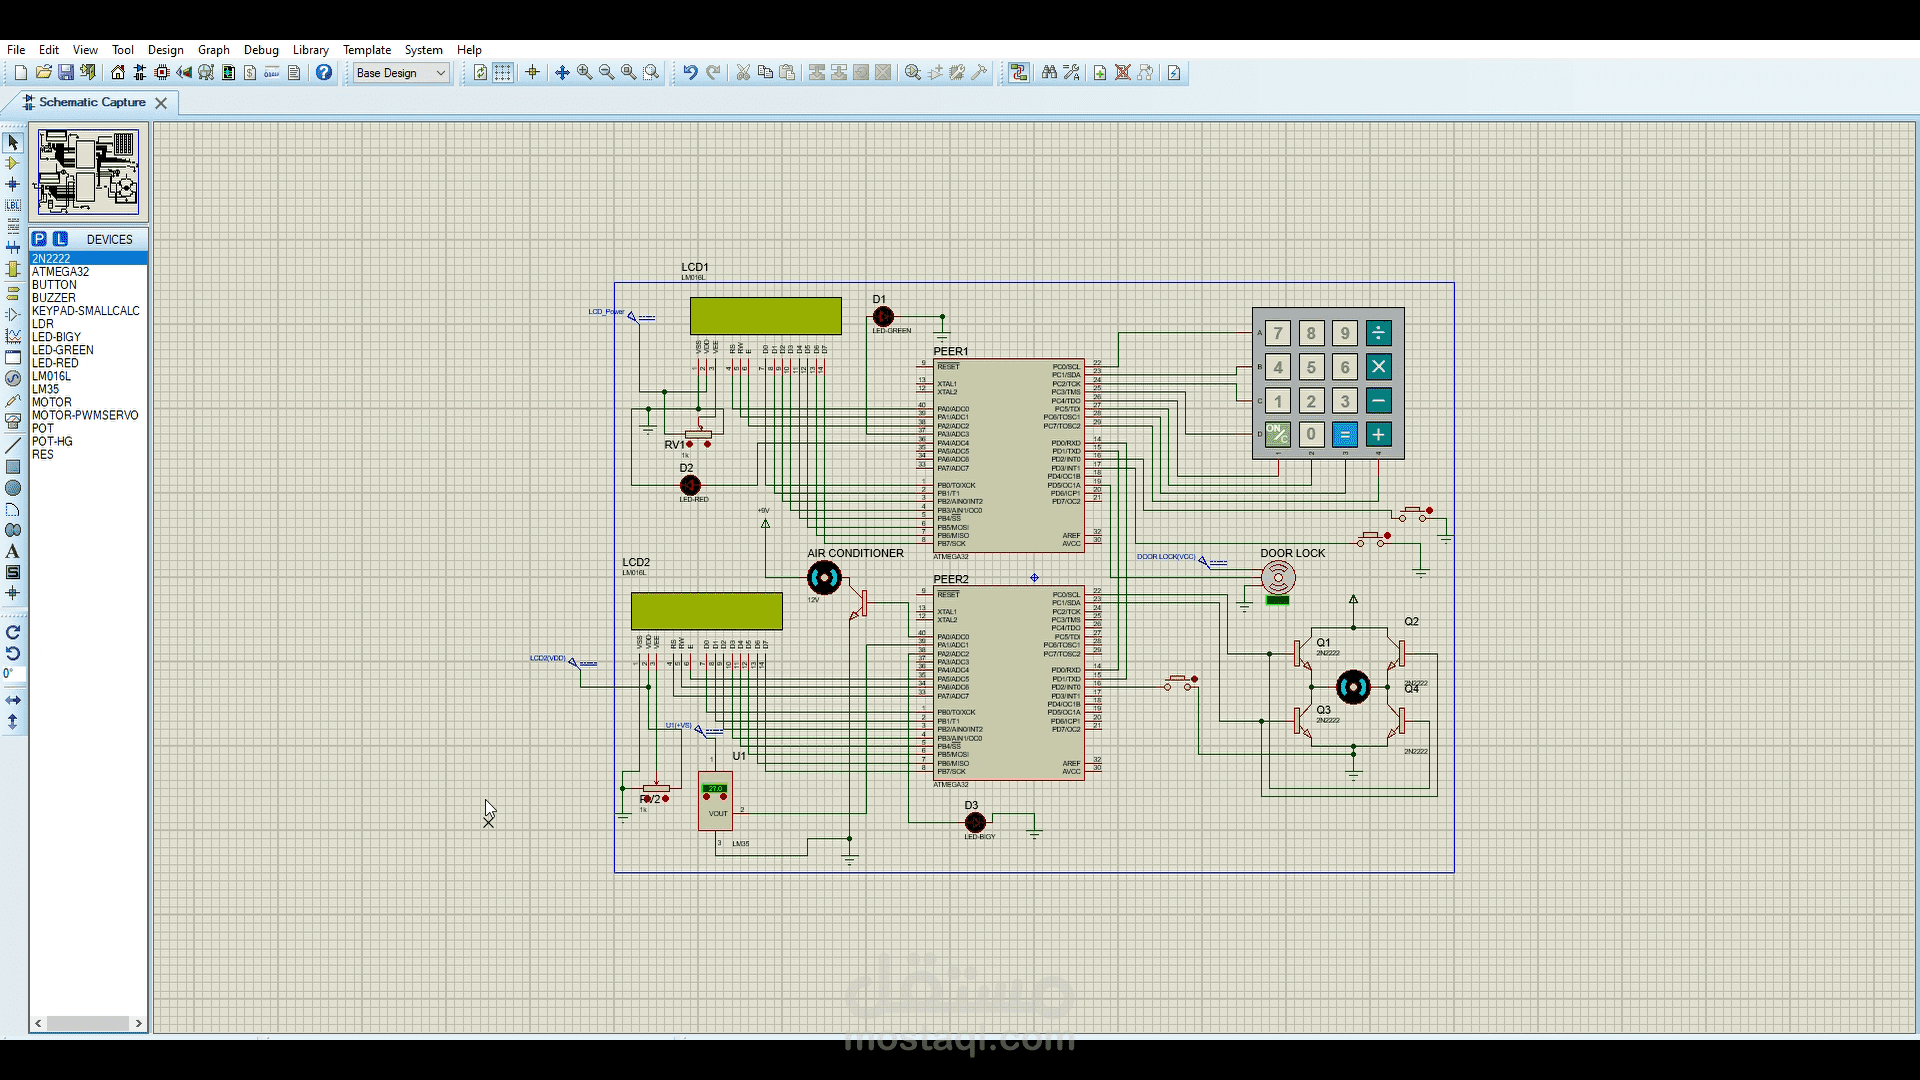Launch the 3D Visualizer toolbar icon
Viewport: 1920px width, 1080px height.
(x=184, y=72)
